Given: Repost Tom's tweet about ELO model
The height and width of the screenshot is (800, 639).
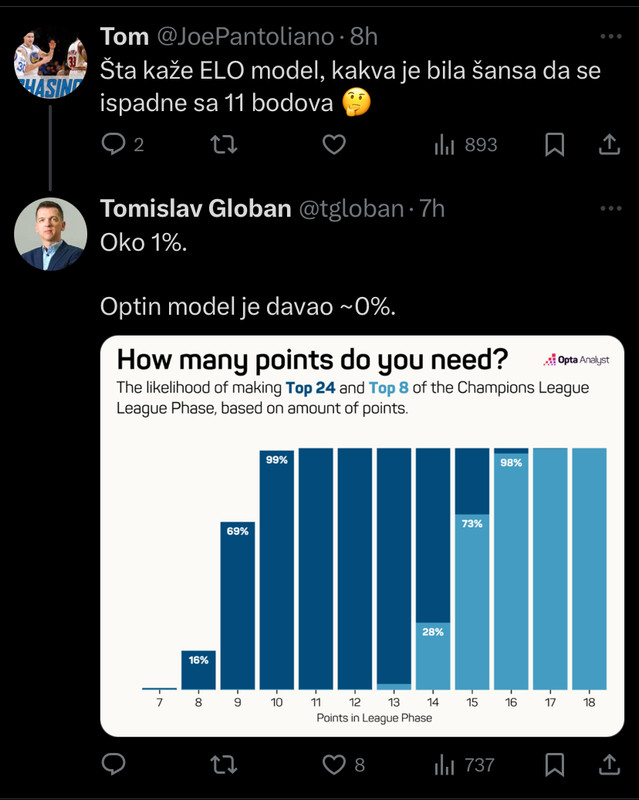Looking at the screenshot, I should coord(224,144).
